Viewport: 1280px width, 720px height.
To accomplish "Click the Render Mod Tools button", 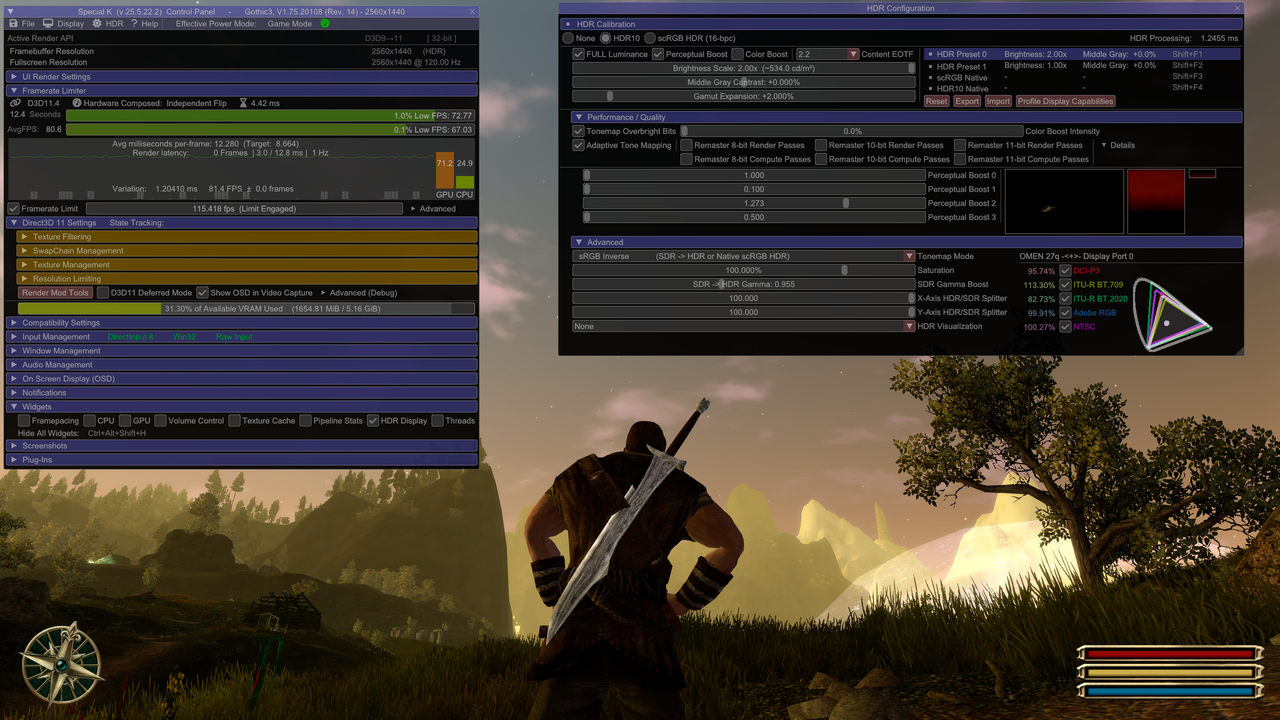I will pos(55,293).
